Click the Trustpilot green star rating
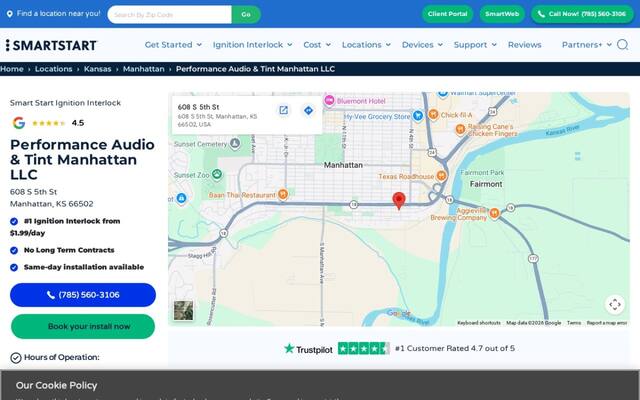The image size is (640, 400). [363, 349]
